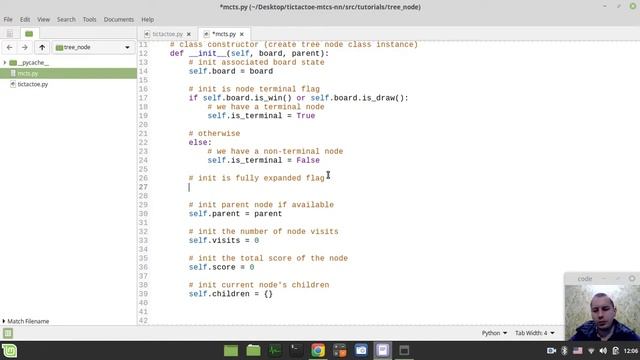Switch to the tictactoe.py tab
The image size is (640, 360).
point(167,34)
